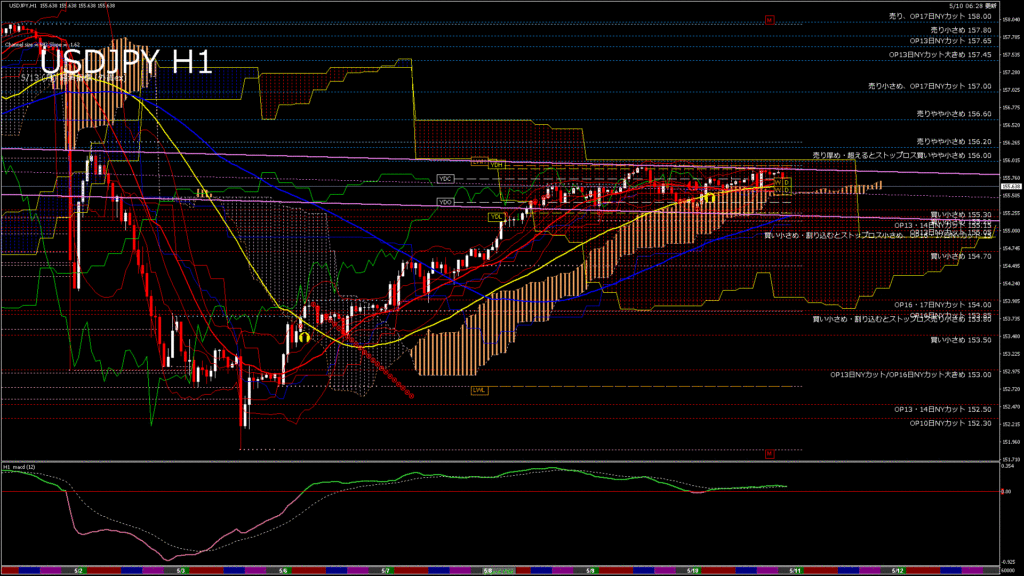Click the 5/6 date on time axis
This screenshot has width=1024, height=576.
[283, 571]
